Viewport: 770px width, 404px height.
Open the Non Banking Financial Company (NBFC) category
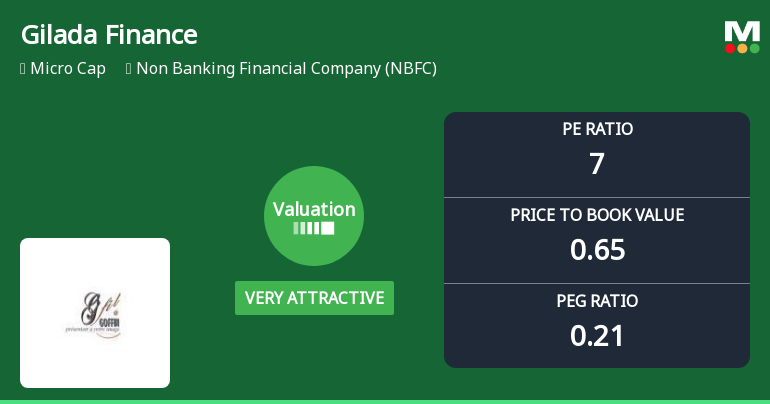point(286,69)
